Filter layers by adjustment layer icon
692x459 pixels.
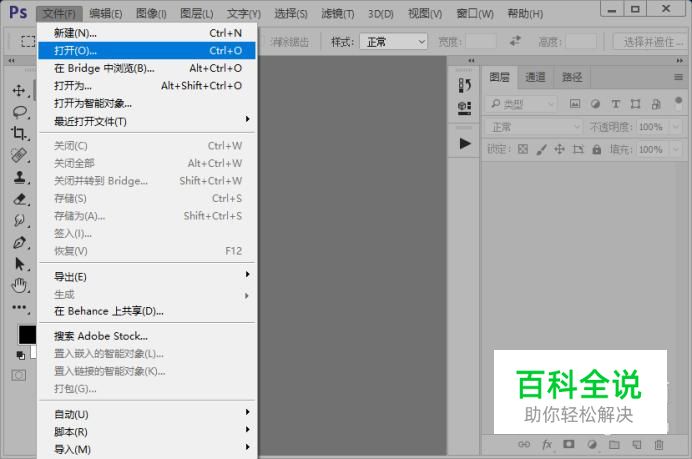[x=595, y=104]
